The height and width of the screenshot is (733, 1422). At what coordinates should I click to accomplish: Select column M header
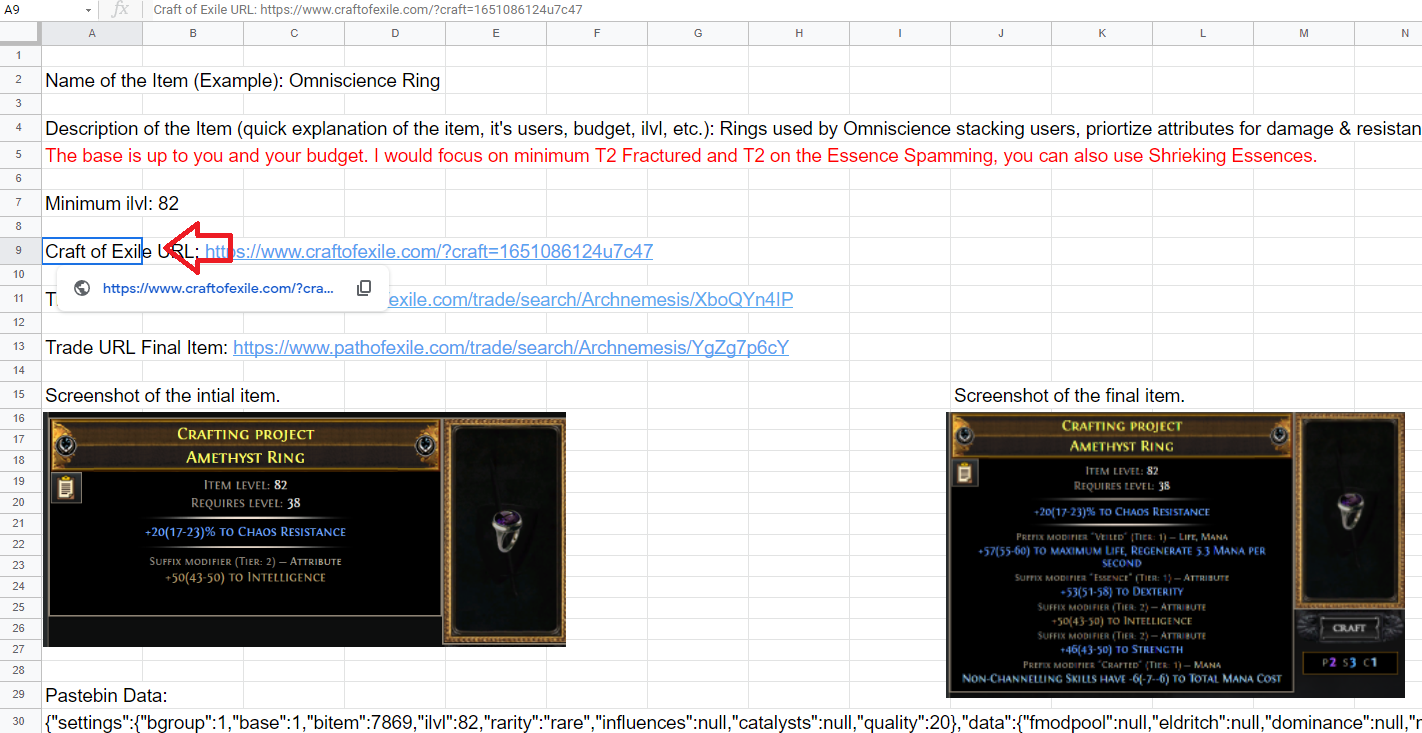1304,33
